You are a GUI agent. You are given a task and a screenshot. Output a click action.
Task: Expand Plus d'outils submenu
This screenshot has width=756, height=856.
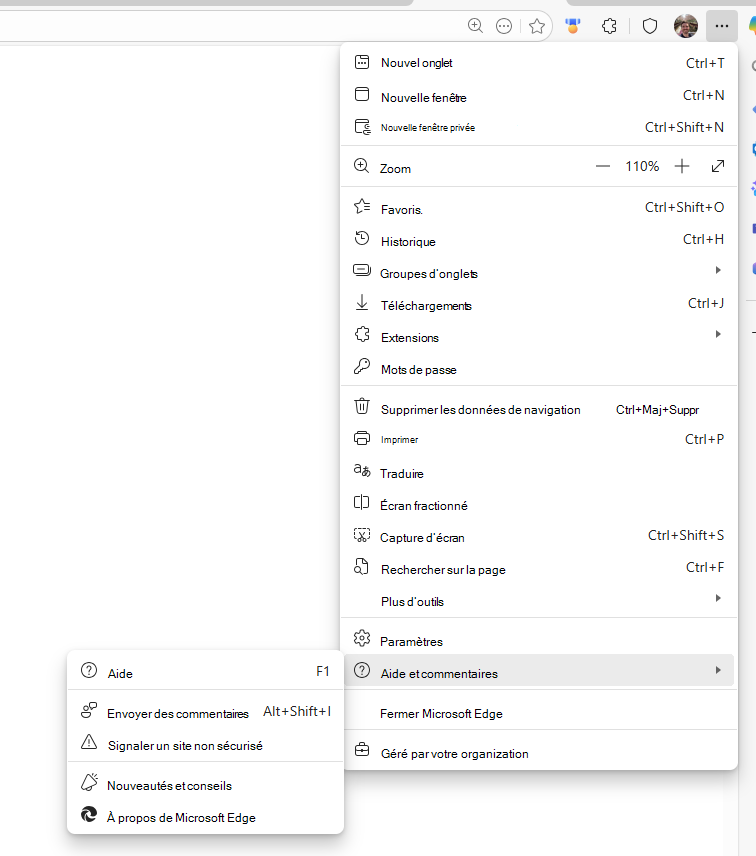pyautogui.click(x=539, y=600)
